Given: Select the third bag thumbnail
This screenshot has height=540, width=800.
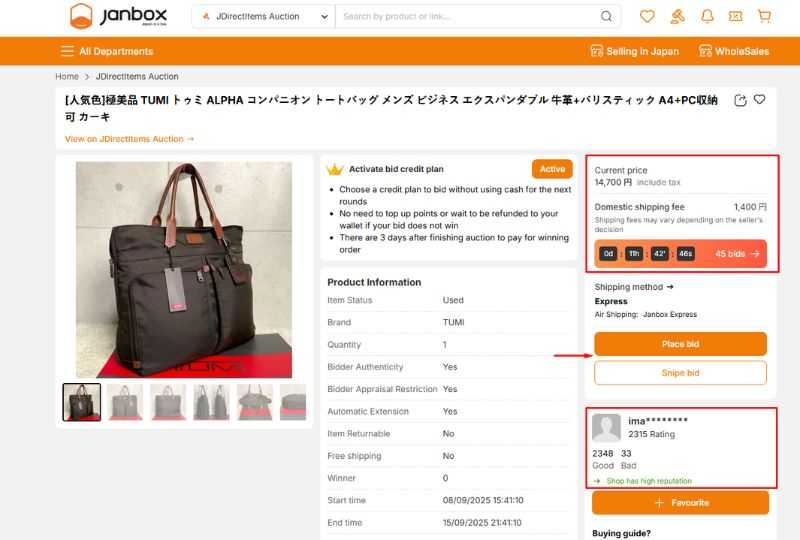Looking at the screenshot, I should 168,402.
